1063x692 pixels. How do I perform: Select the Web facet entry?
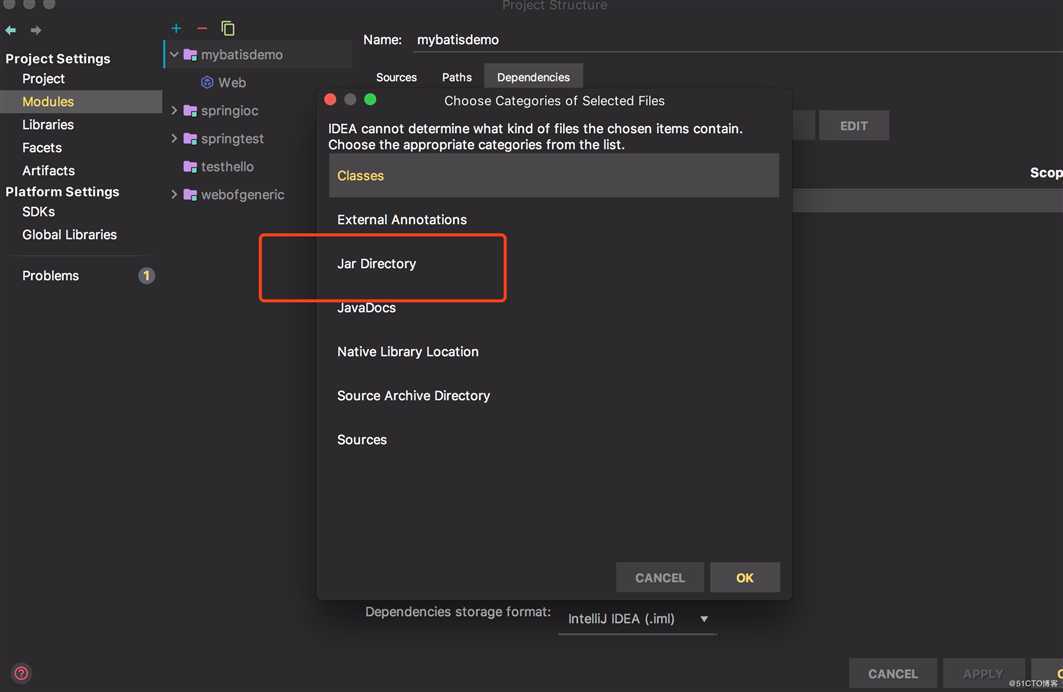click(x=232, y=82)
